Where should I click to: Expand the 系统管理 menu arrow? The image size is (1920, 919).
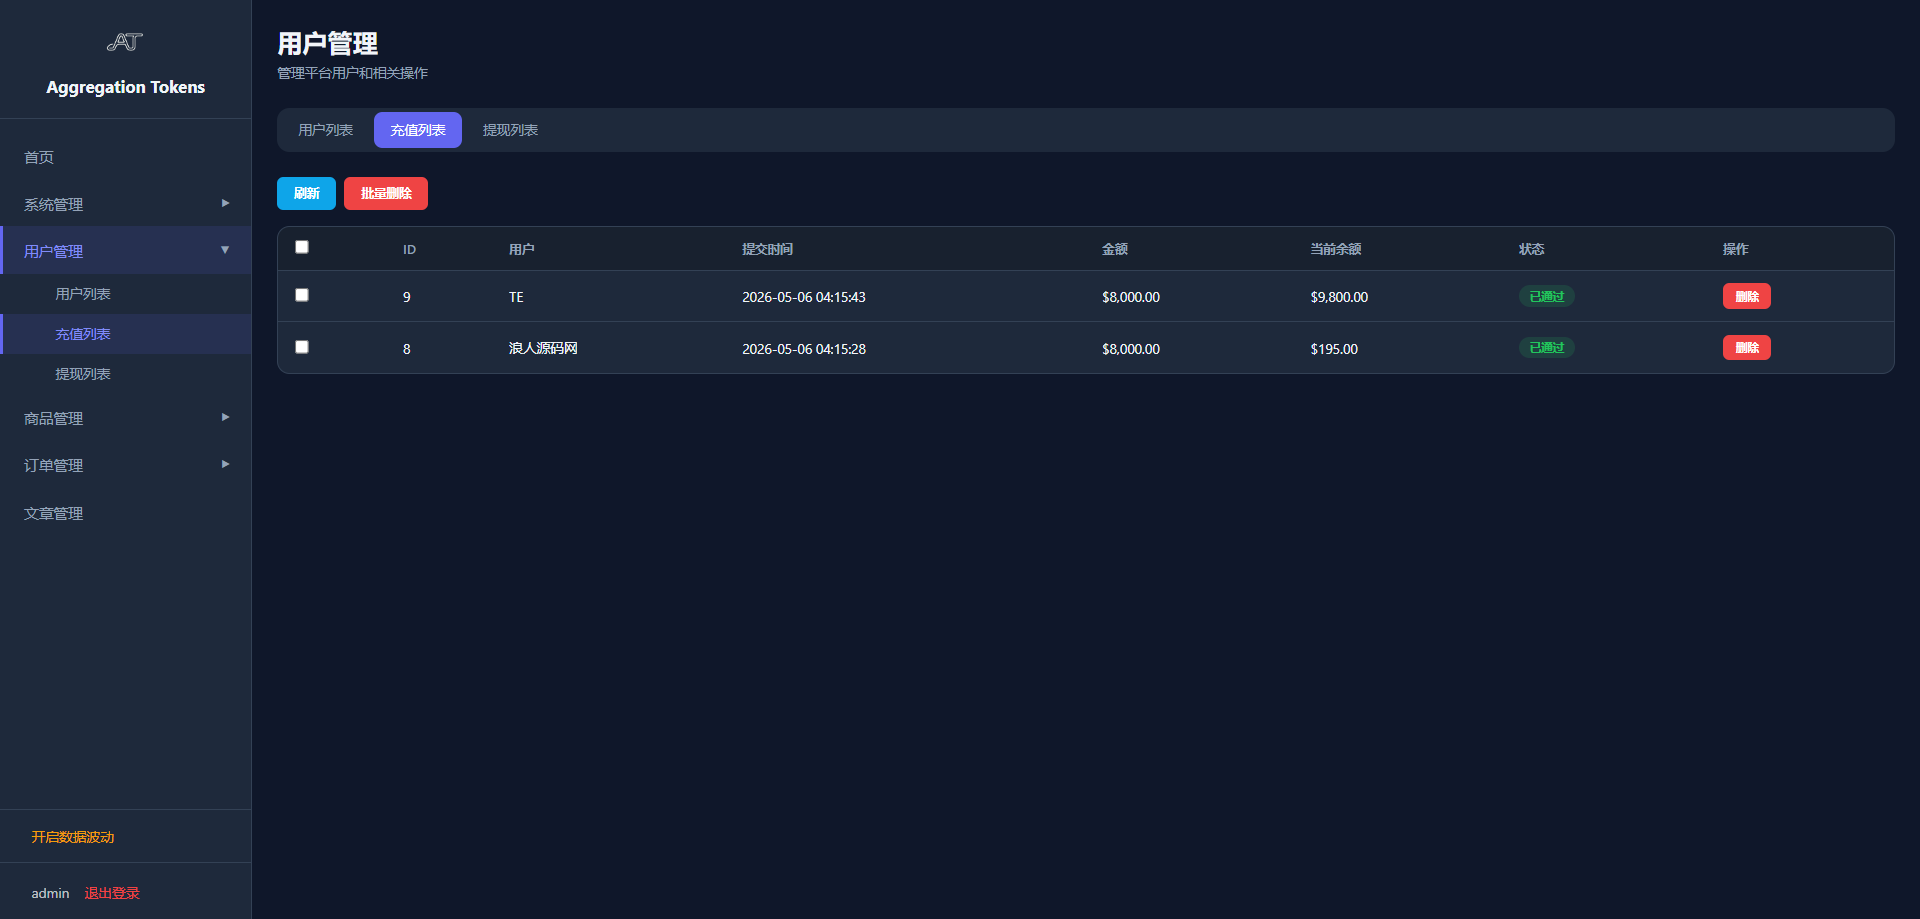(225, 203)
